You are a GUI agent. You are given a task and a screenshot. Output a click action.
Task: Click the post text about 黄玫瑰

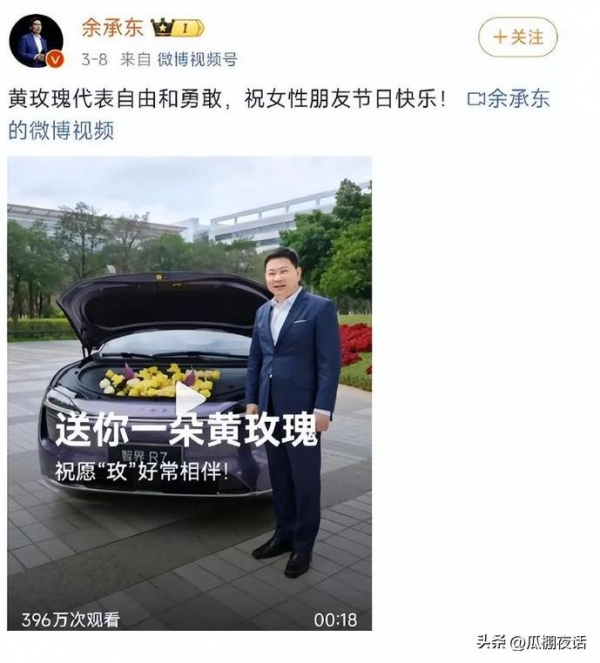click(227, 99)
